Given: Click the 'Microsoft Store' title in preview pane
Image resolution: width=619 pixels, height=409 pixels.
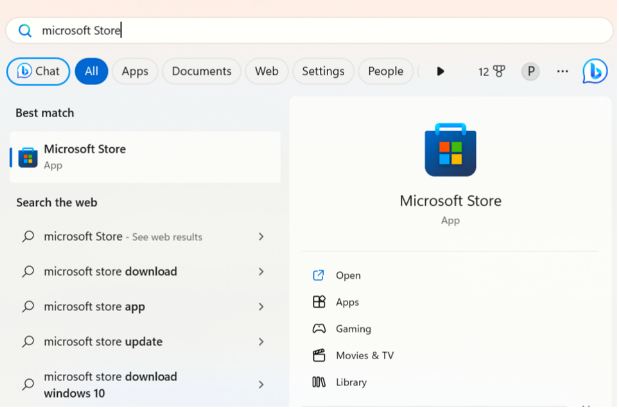Looking at the screenshot, I should click(450, 201).
